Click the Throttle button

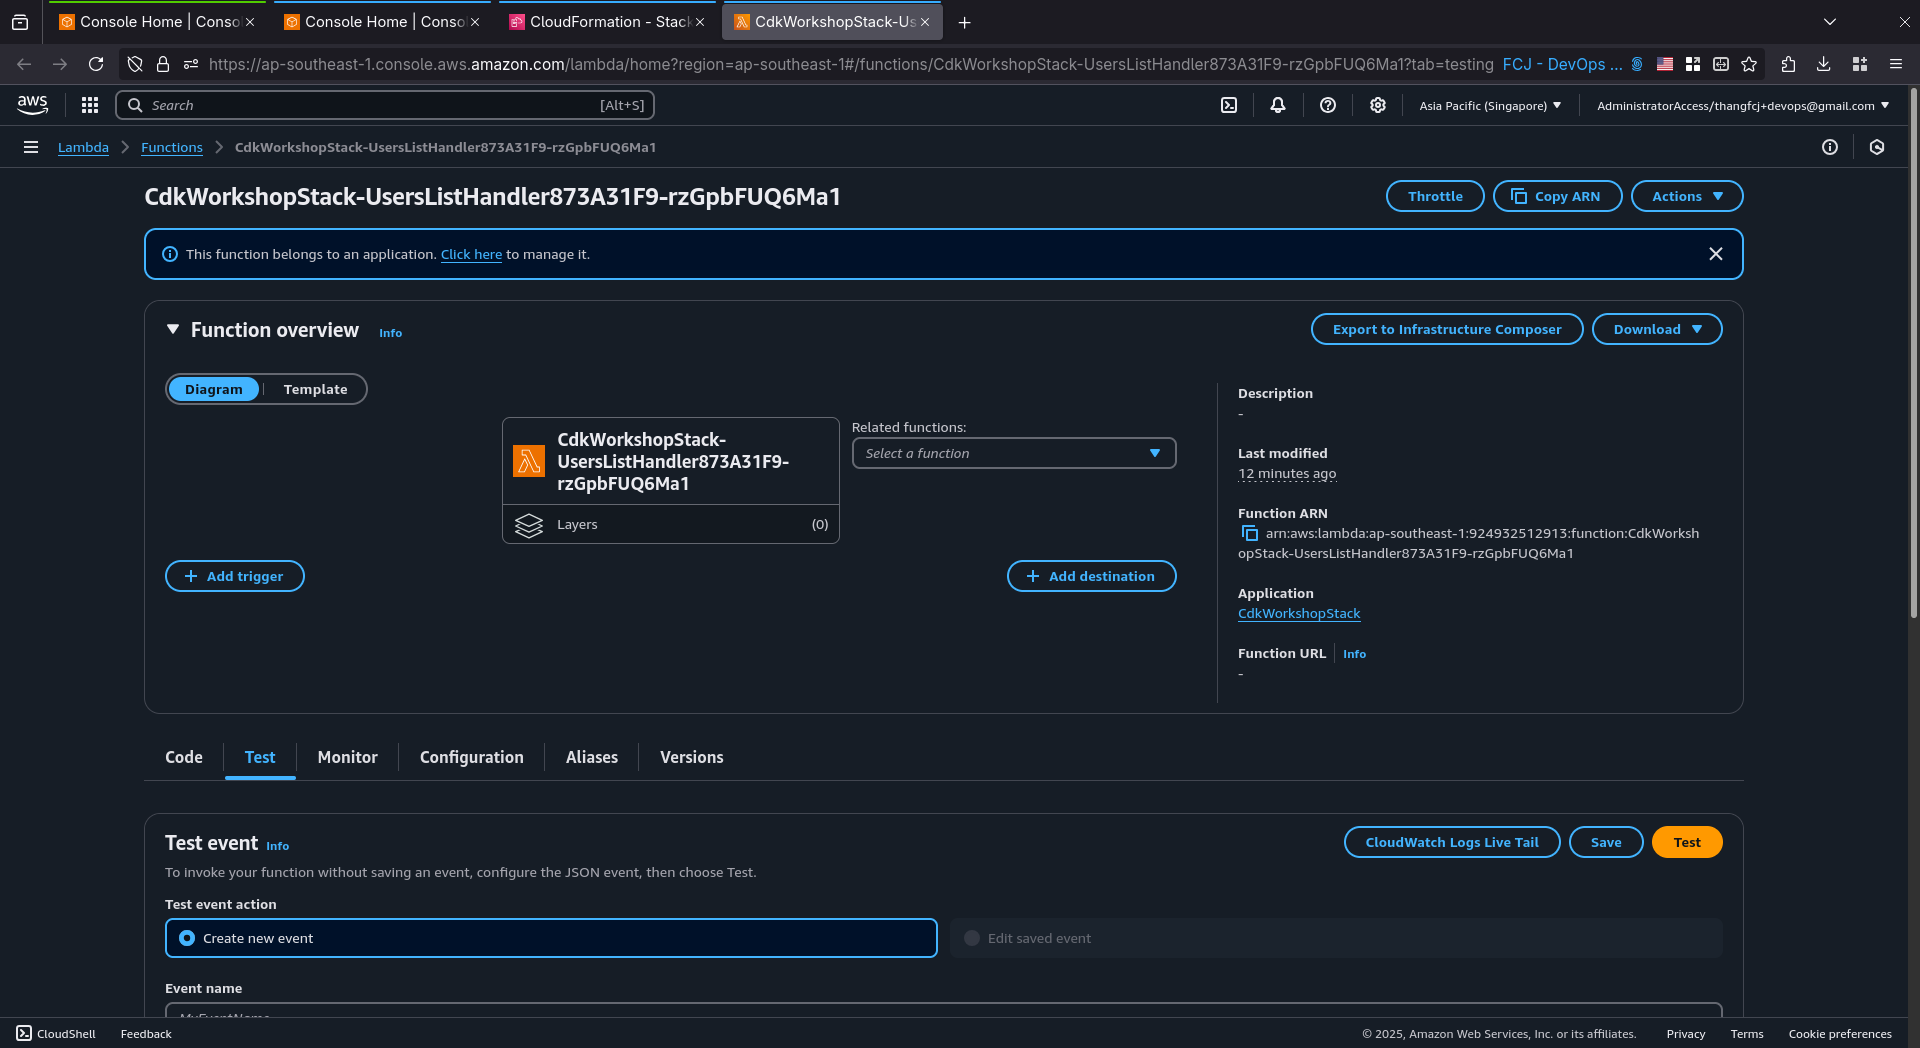point(1435,196)
